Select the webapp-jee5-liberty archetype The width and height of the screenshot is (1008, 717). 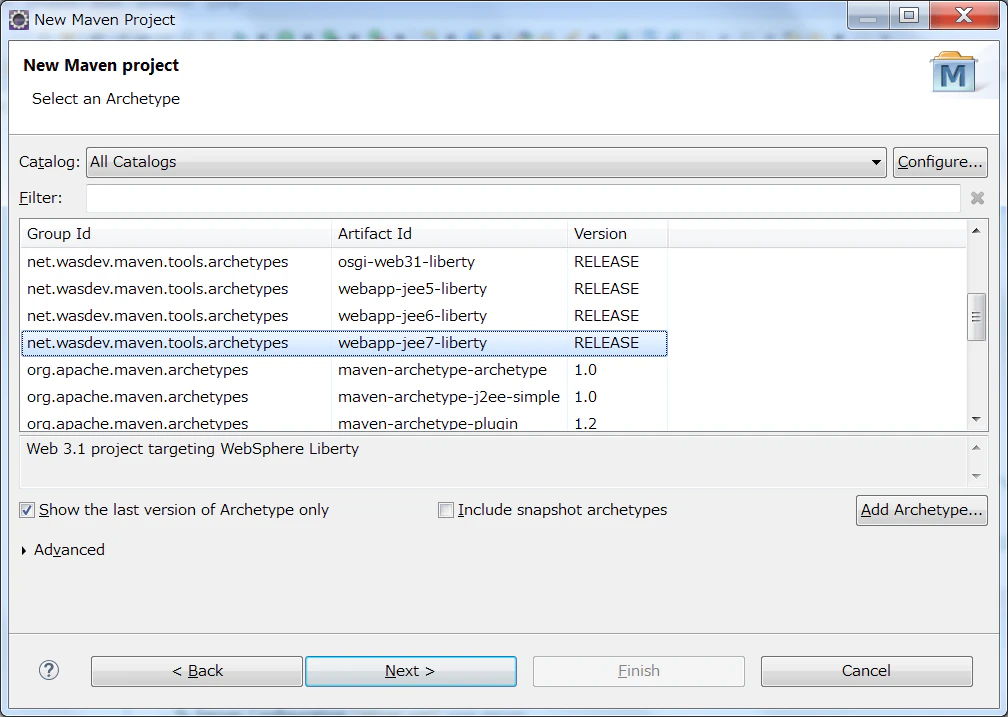pos(345,289)
